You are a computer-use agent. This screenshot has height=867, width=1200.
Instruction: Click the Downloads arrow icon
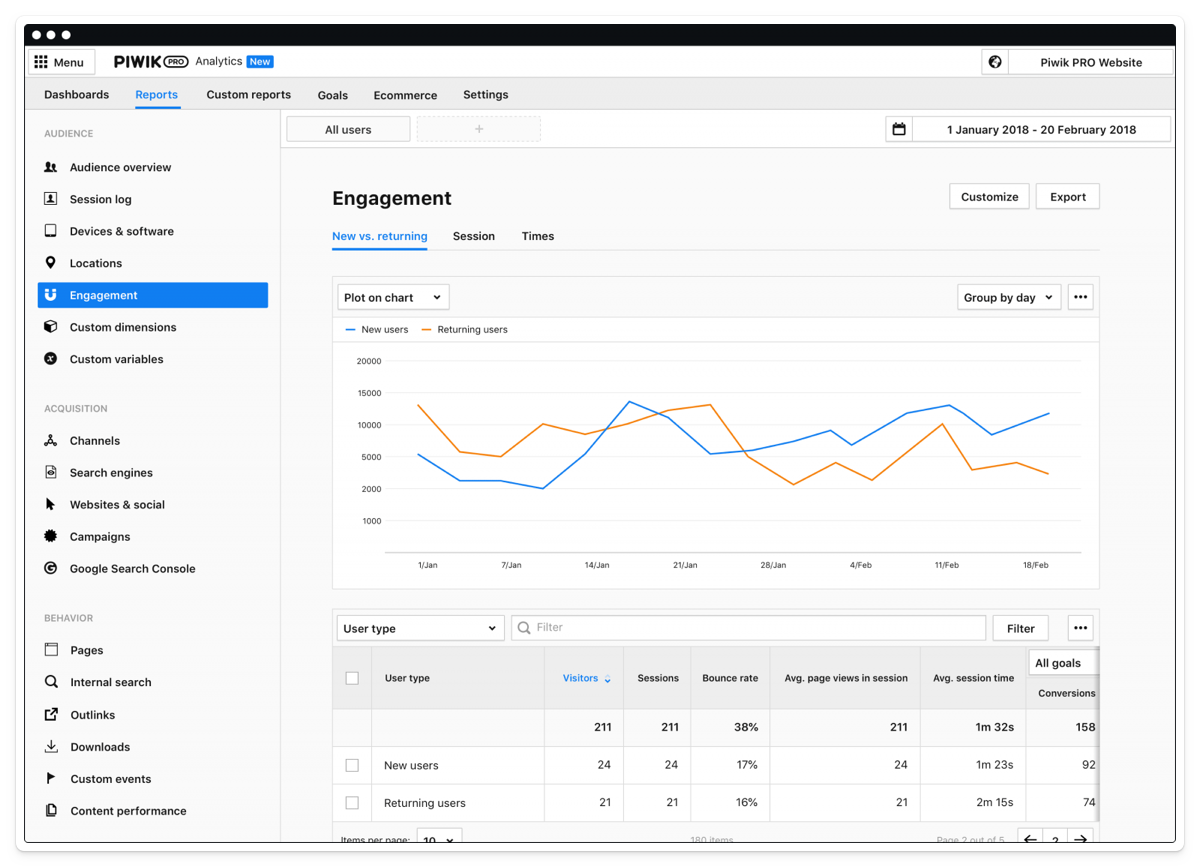click(x=51, y=747)
